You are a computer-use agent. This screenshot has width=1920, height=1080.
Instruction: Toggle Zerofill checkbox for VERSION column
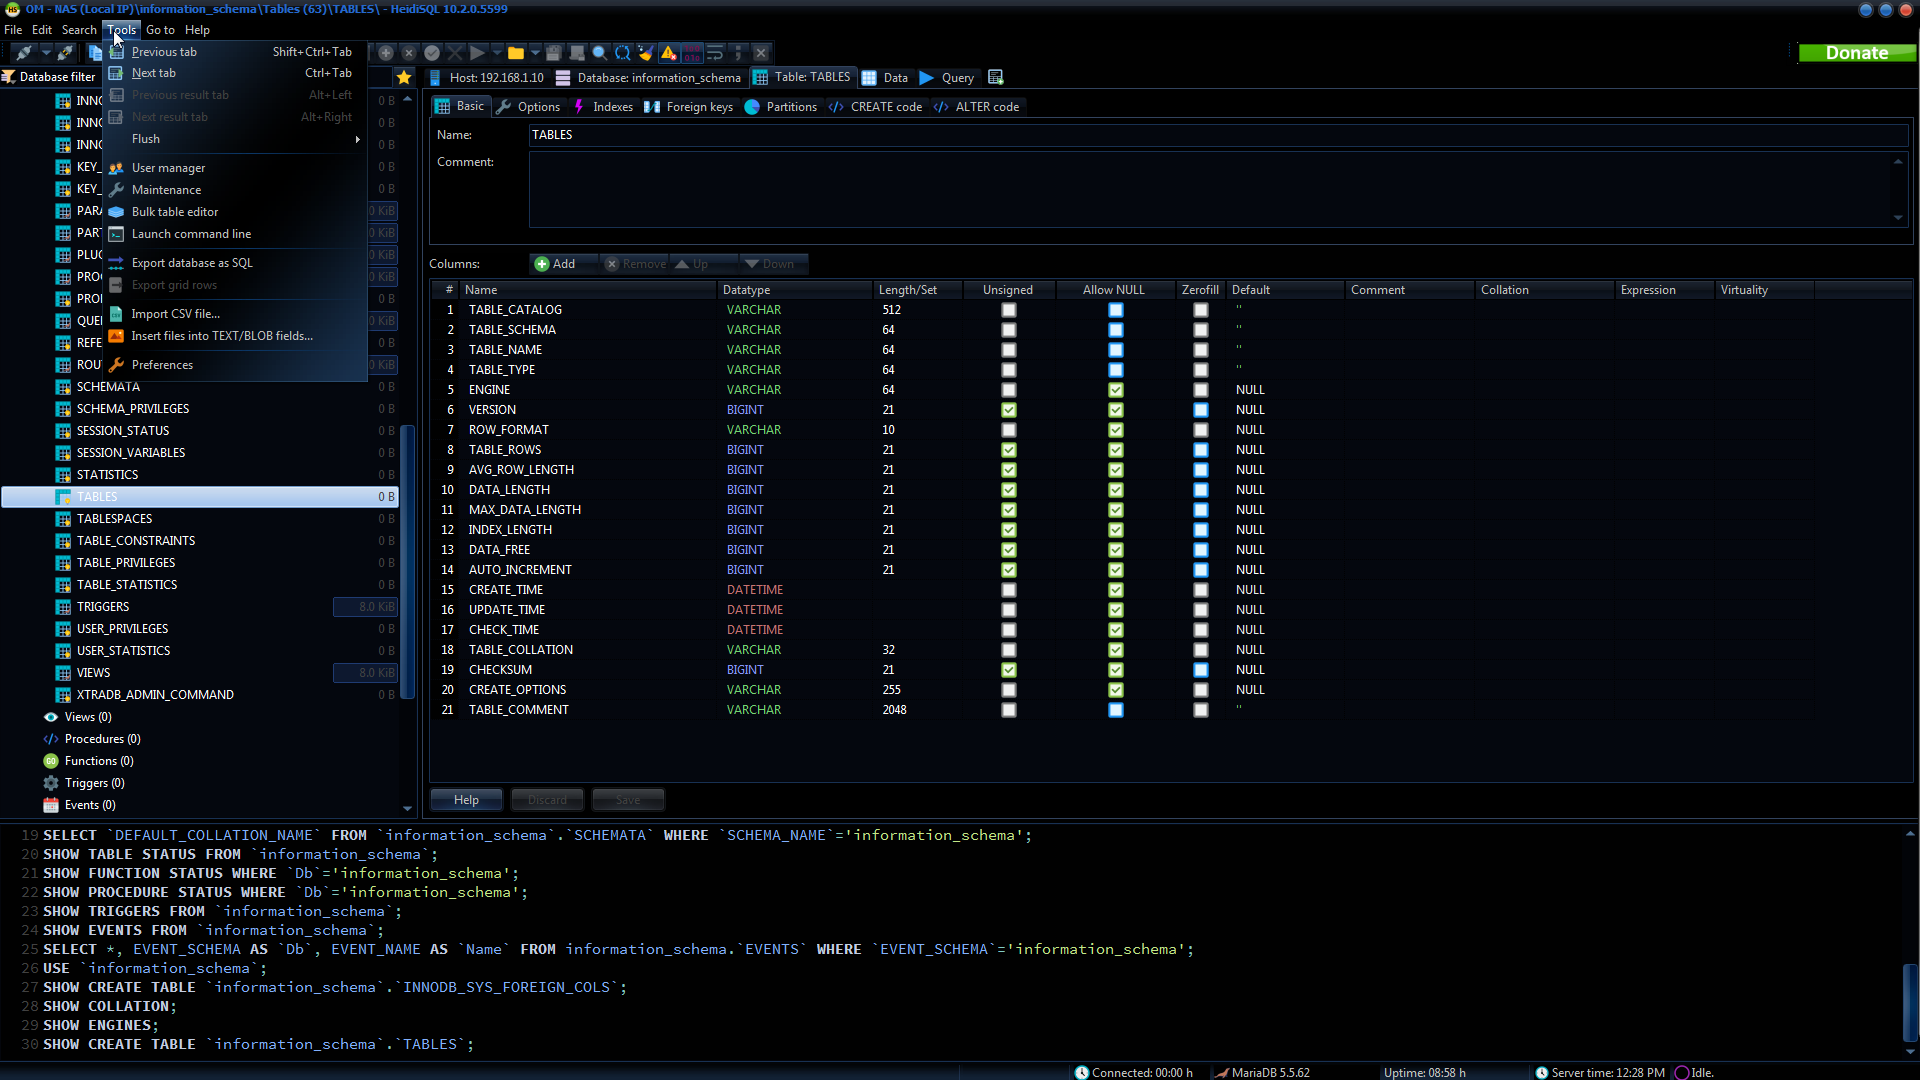(x=1200, y=410)
